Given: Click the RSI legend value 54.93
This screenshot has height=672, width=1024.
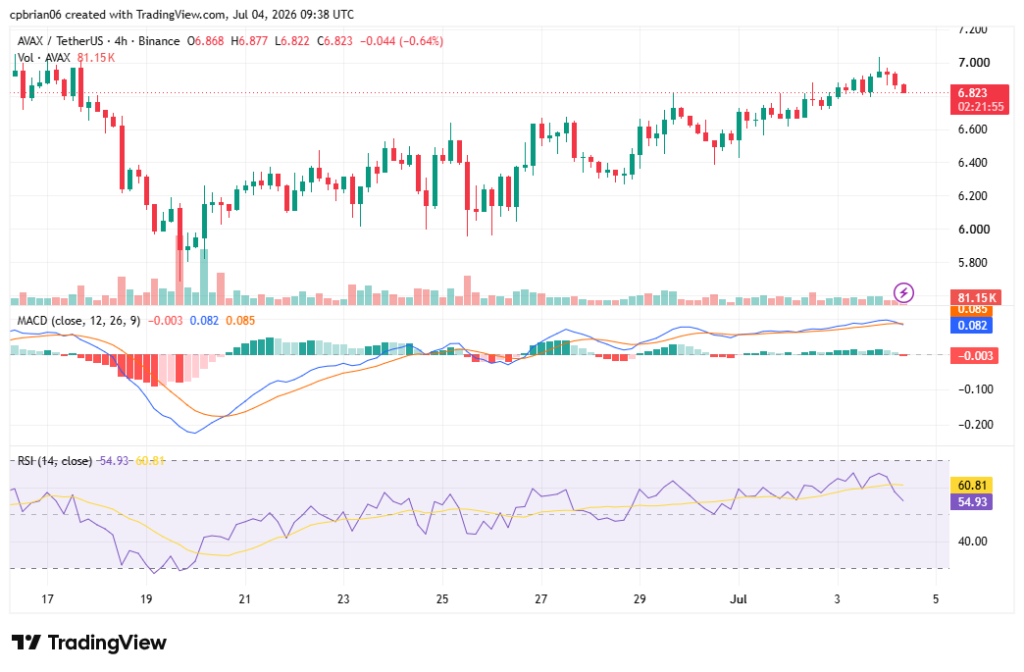Looking at the screenshot, I should pos(114,461).
